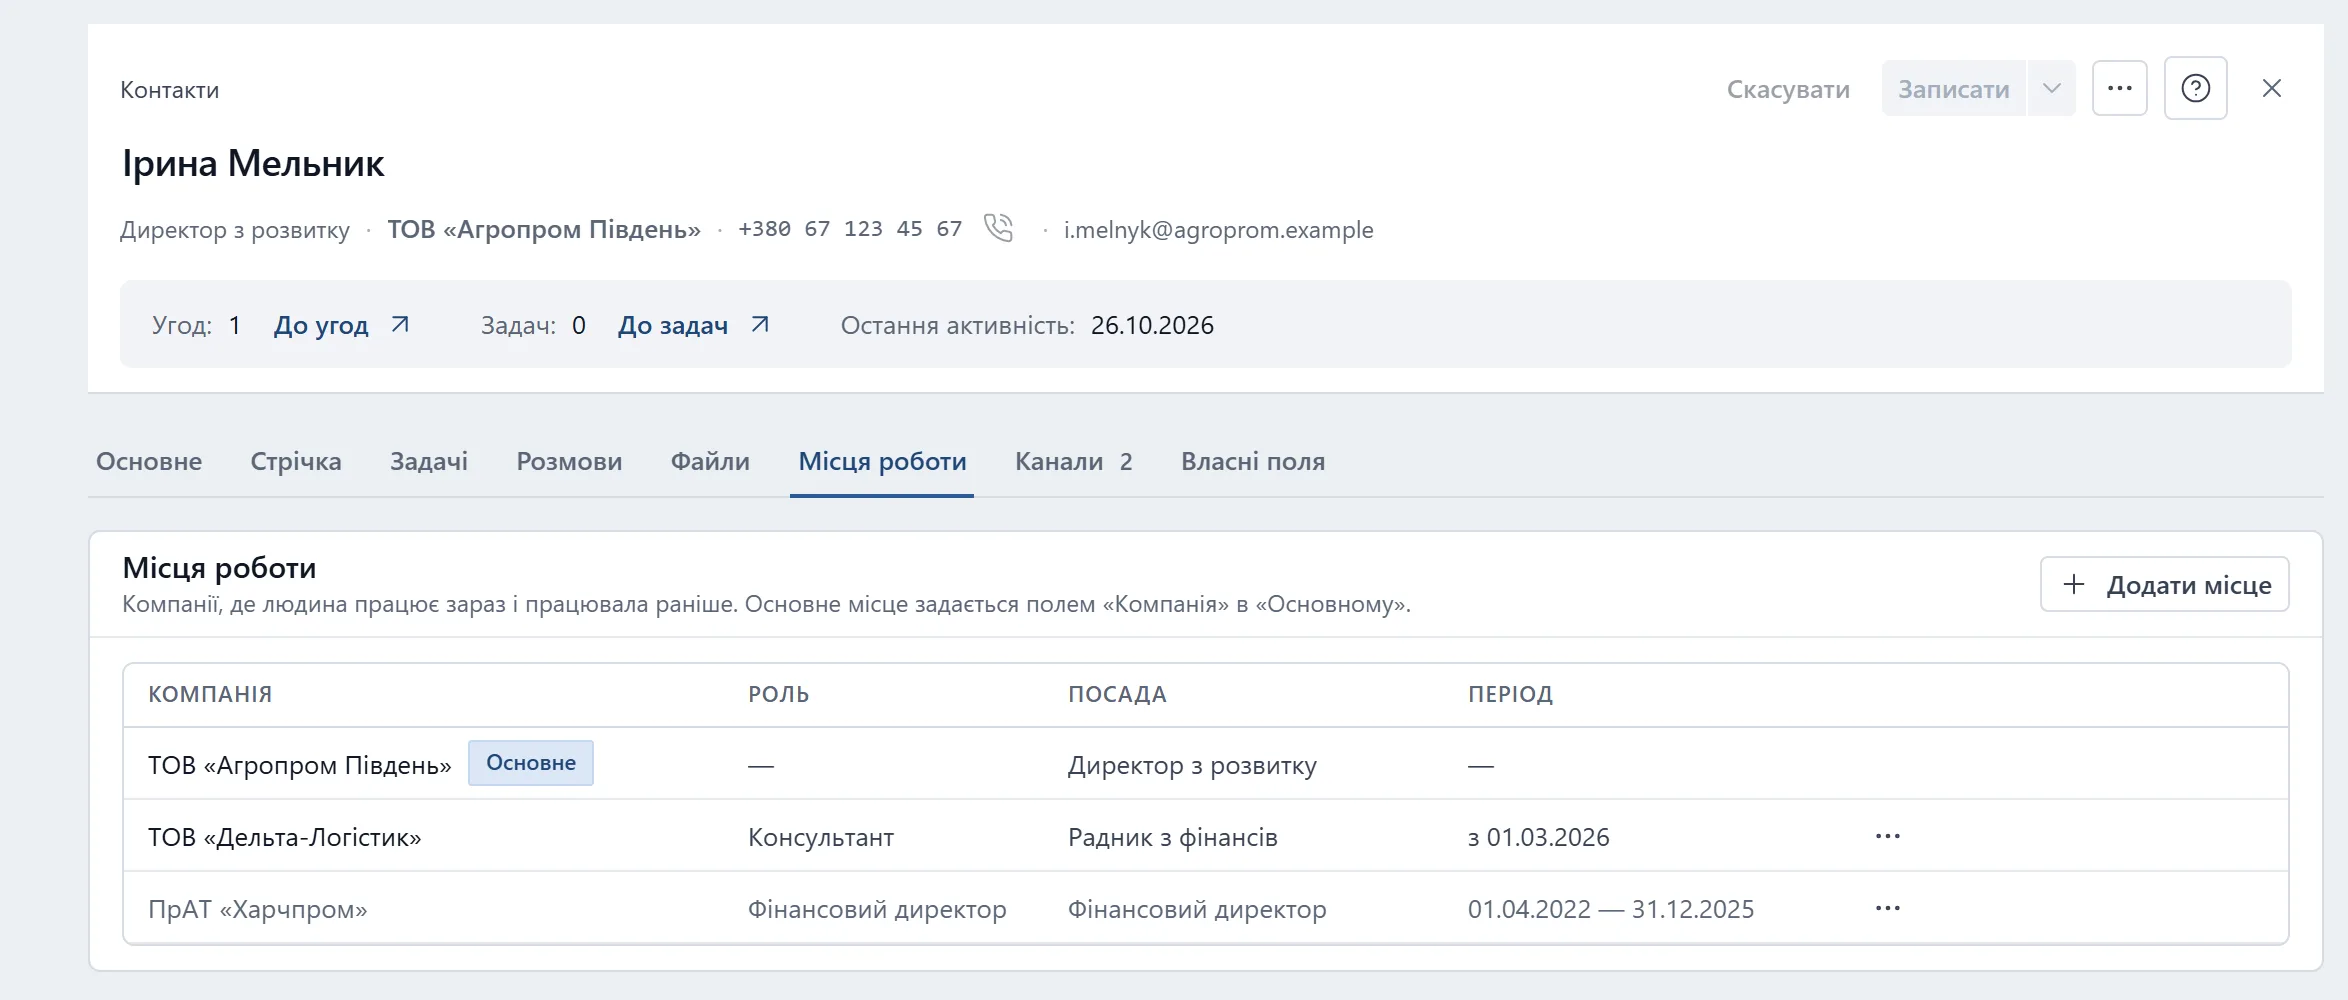This screenshot has height=1000, width=2348.
Task: Open row menu for ПрАТ «Харчпром»
Action: [x=1887, y=908]
